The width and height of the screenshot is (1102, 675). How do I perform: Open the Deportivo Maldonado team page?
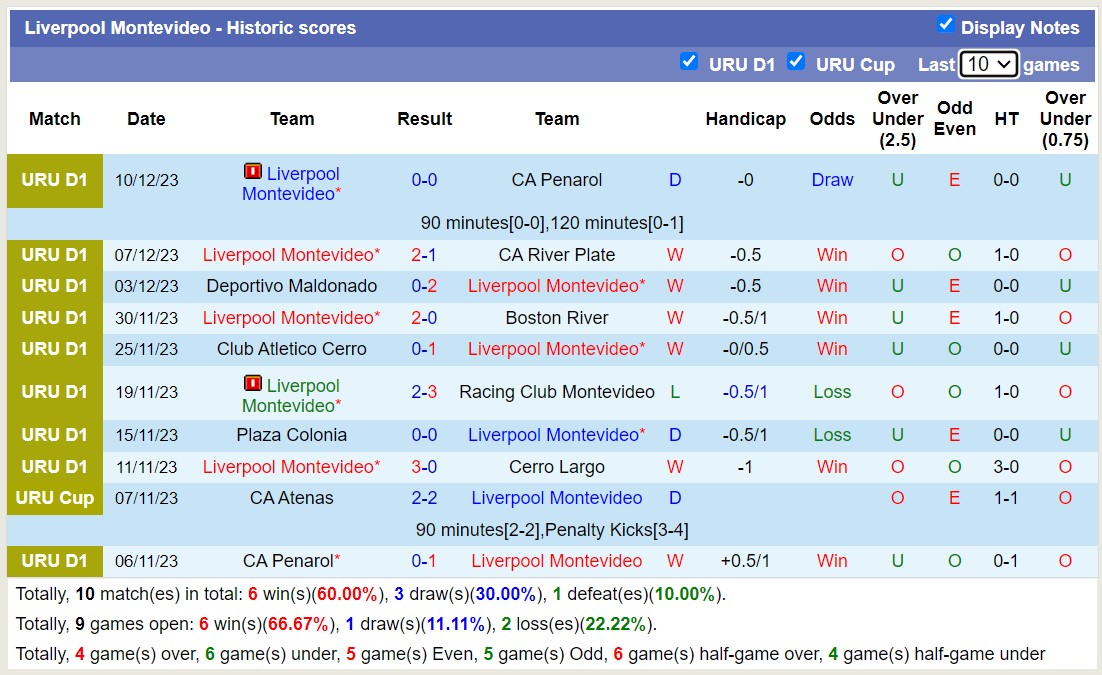(292, 286)
